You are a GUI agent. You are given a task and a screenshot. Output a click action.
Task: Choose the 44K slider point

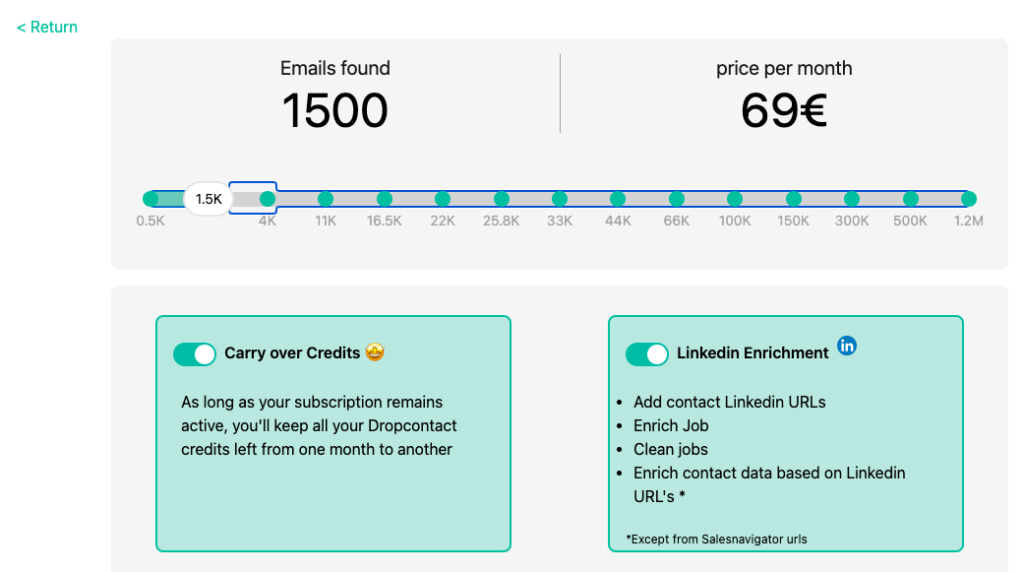coord(618,199)
